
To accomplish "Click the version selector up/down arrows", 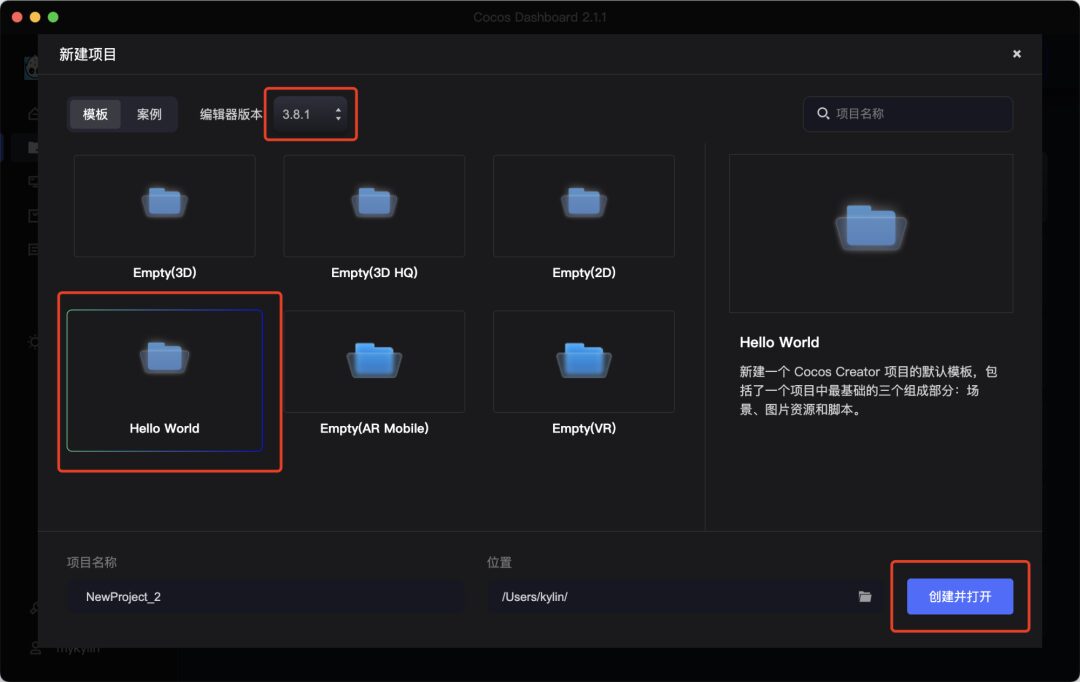I will click(x=338, y=114).
